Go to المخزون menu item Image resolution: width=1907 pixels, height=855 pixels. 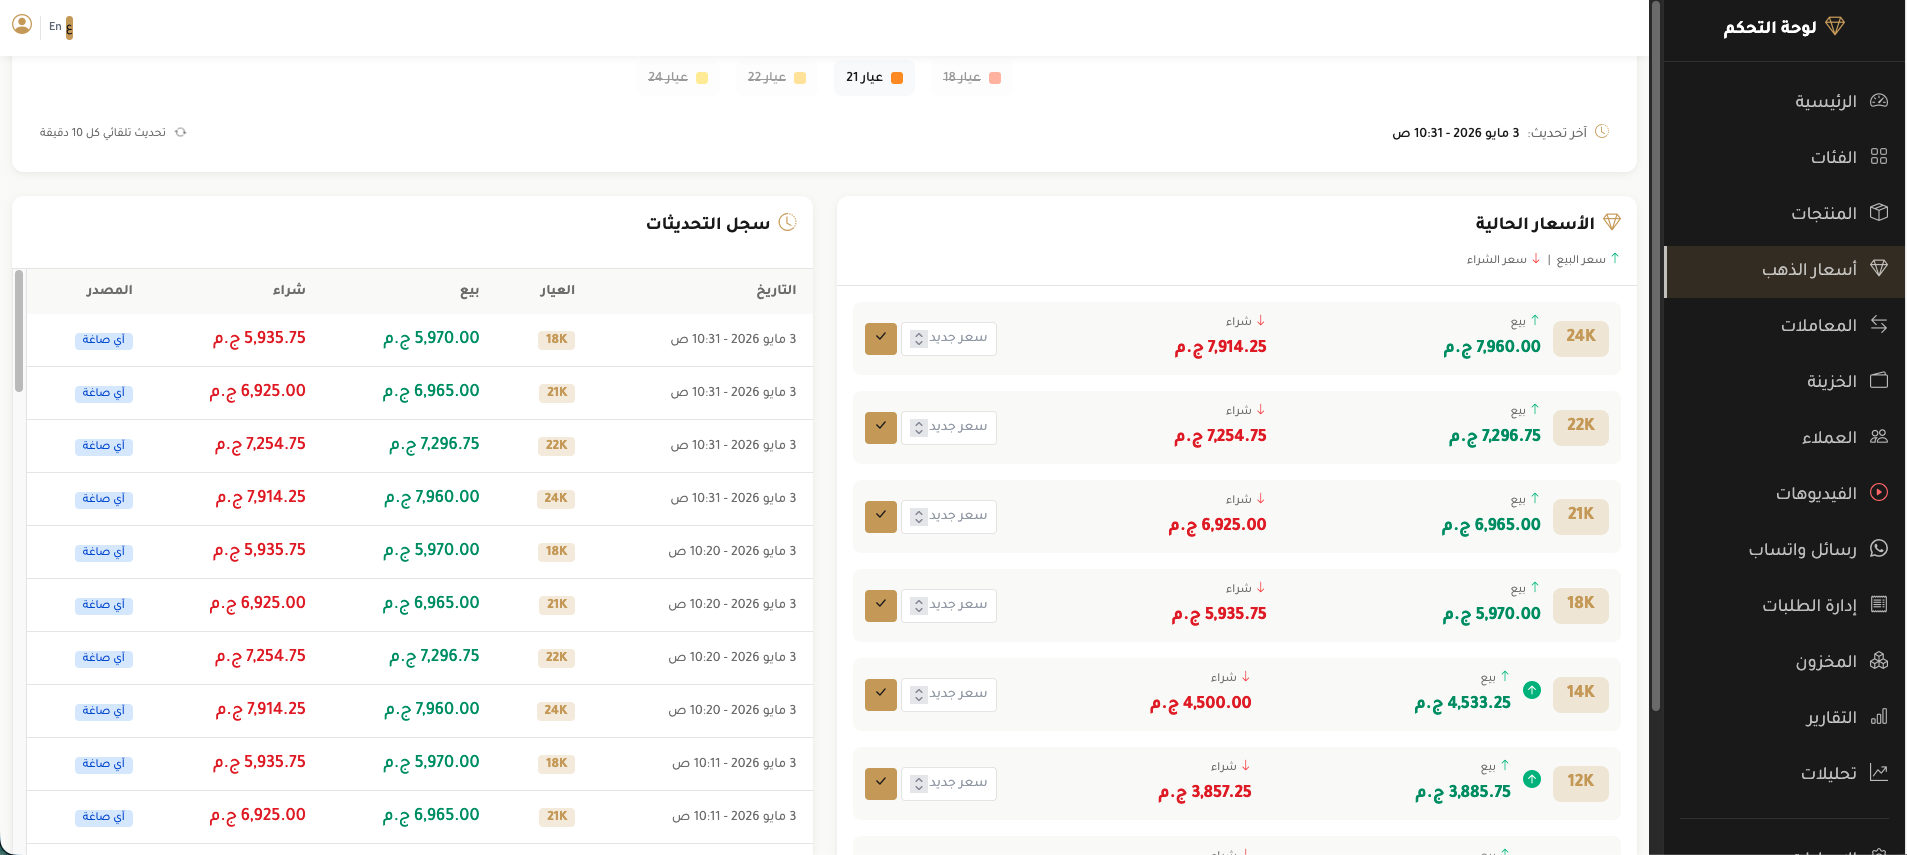coord(1784,661)
